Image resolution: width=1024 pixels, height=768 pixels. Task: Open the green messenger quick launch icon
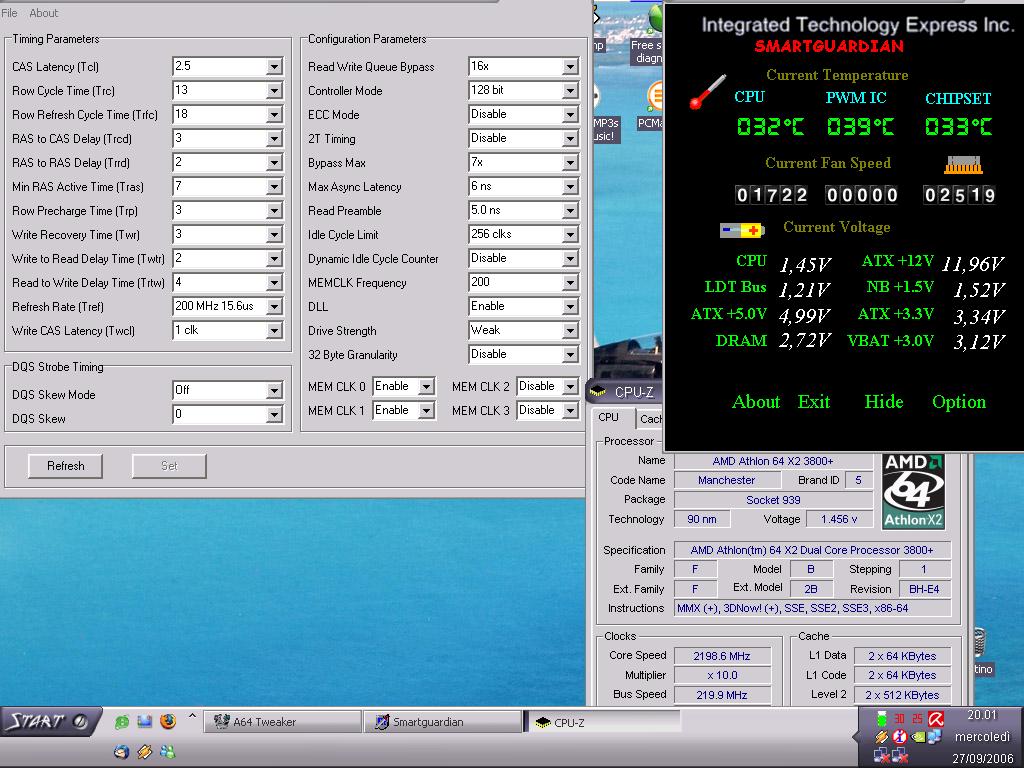click(121, 722)
